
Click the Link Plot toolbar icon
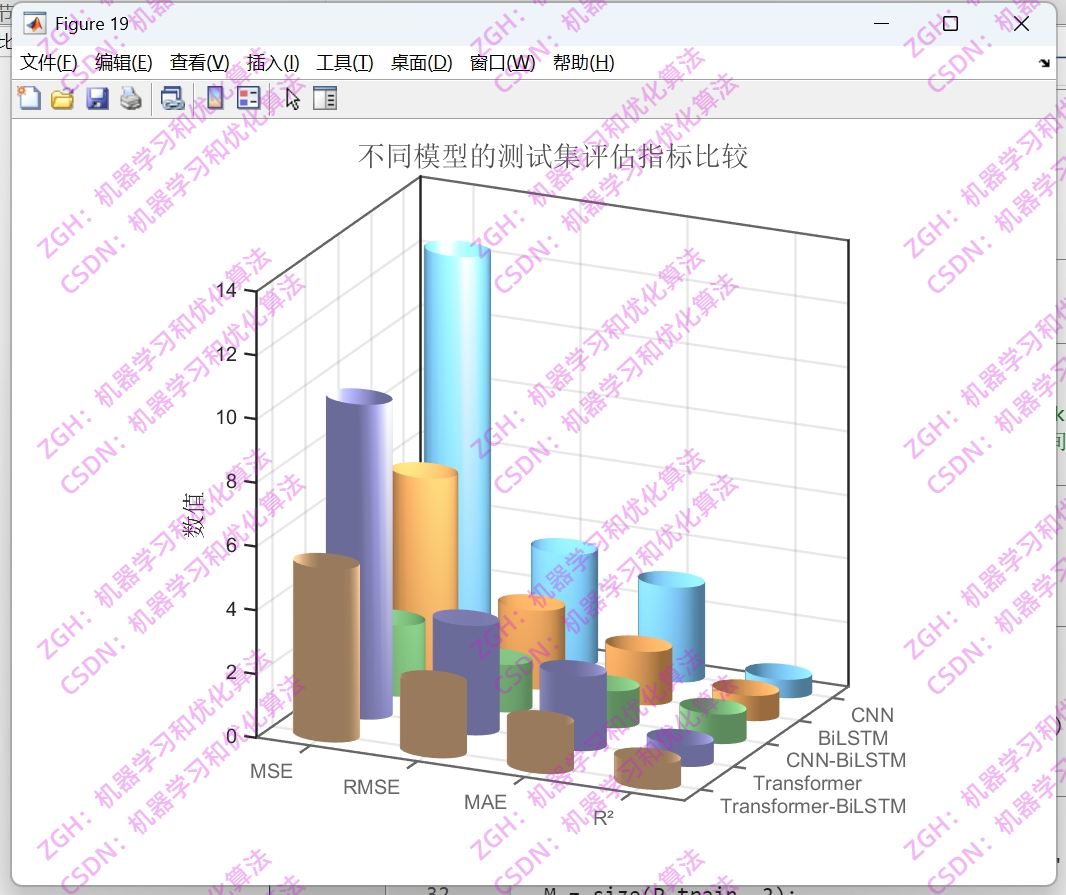pos(172,97)
